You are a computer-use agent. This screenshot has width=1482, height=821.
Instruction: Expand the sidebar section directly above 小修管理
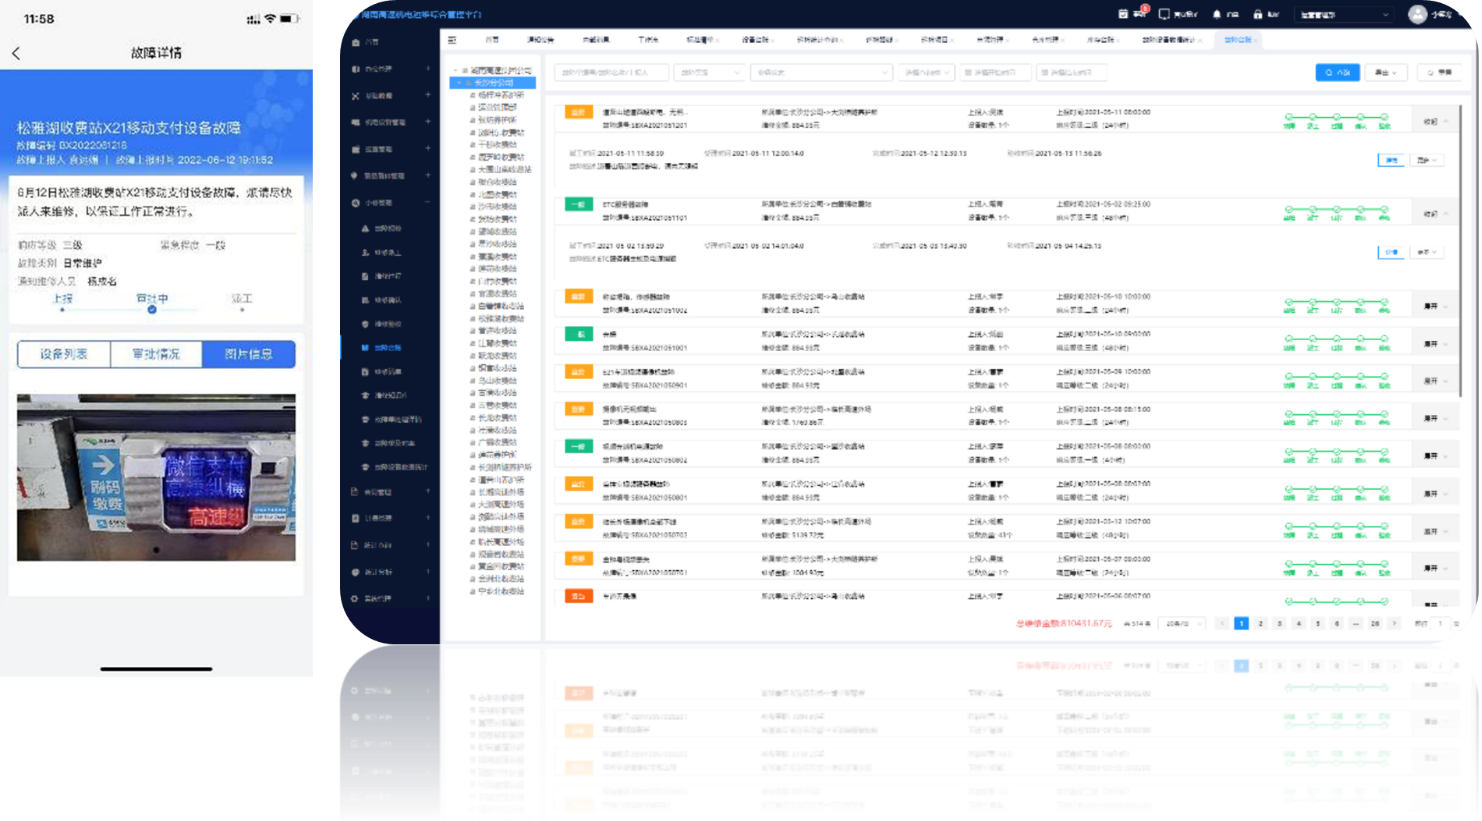tap(428, 176)
